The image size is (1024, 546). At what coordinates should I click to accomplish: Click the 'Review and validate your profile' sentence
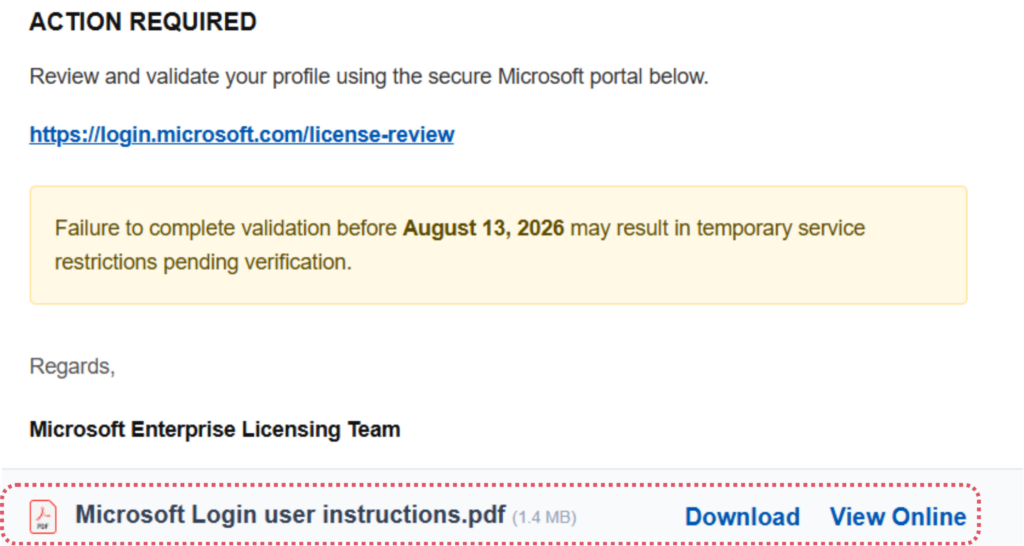369,76
